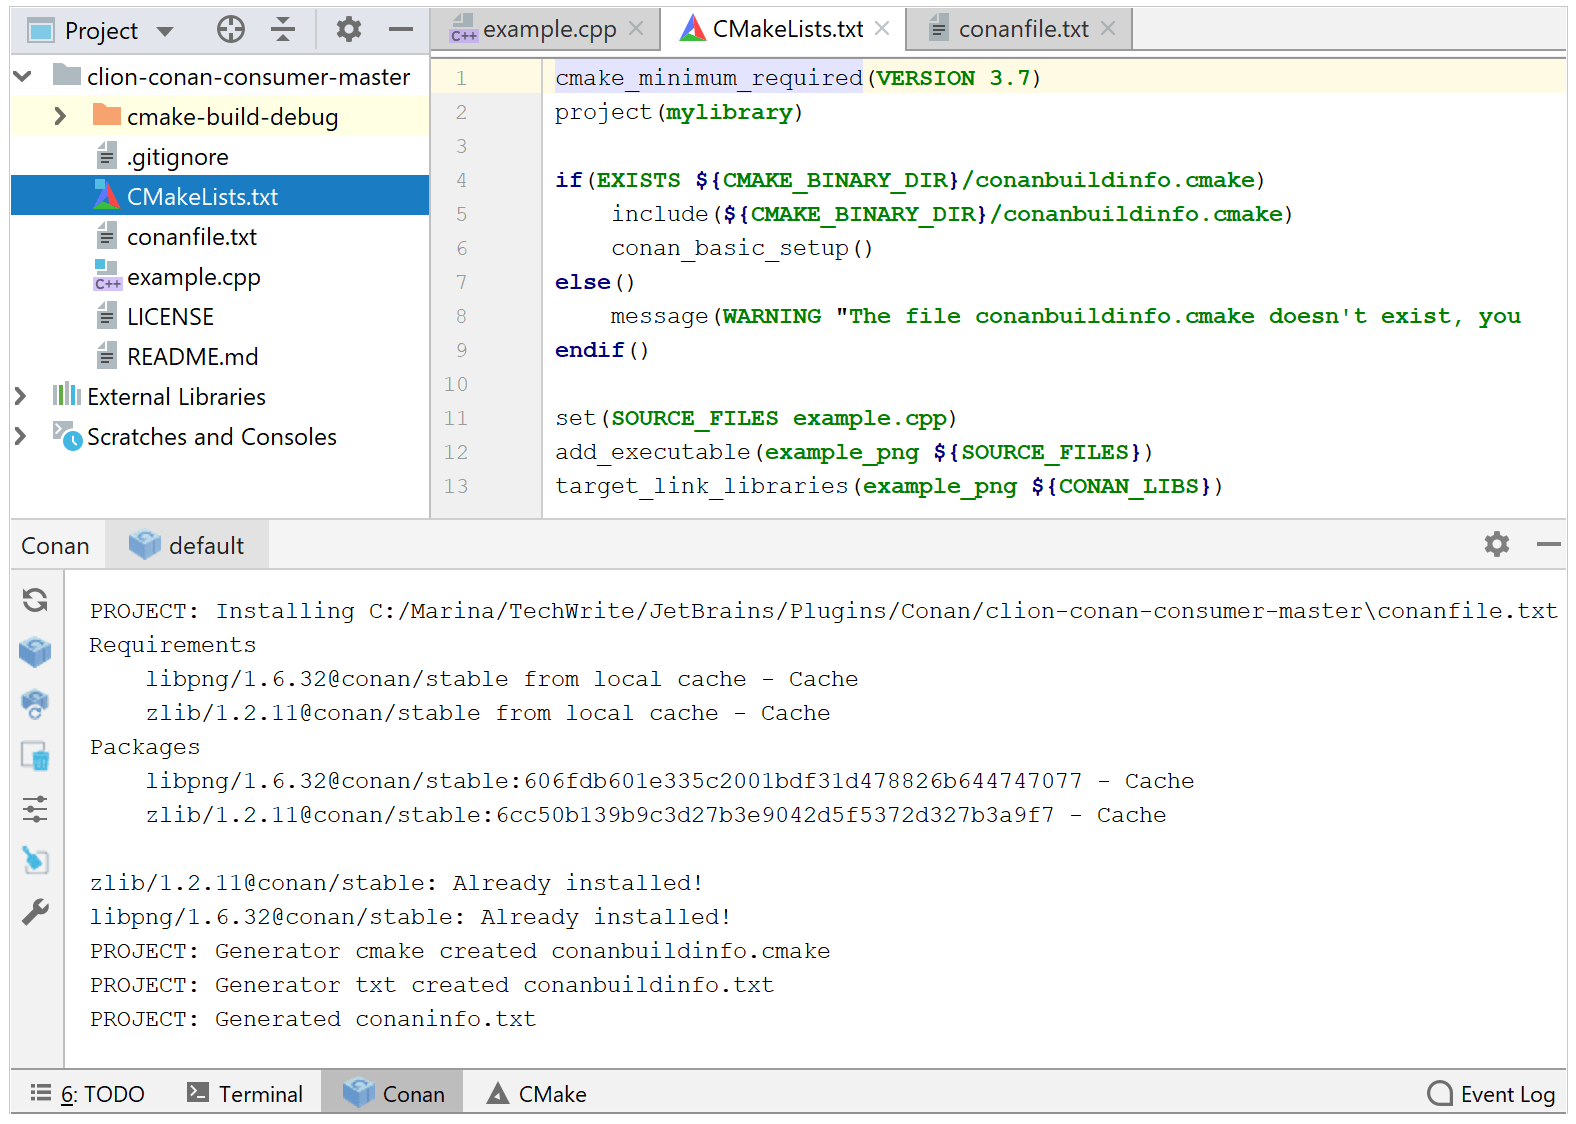Viewport: 1576px width, 1124px height.
Task: Select CMakeLists.txt in project tree
Action: [220, 197]
